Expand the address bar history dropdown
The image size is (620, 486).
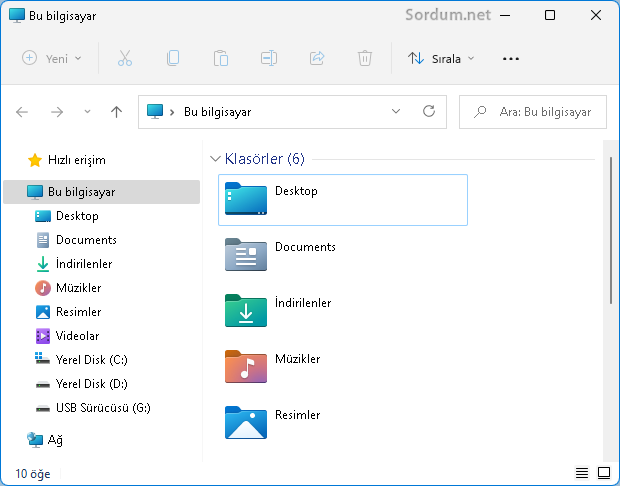click(x=396, y=112)
